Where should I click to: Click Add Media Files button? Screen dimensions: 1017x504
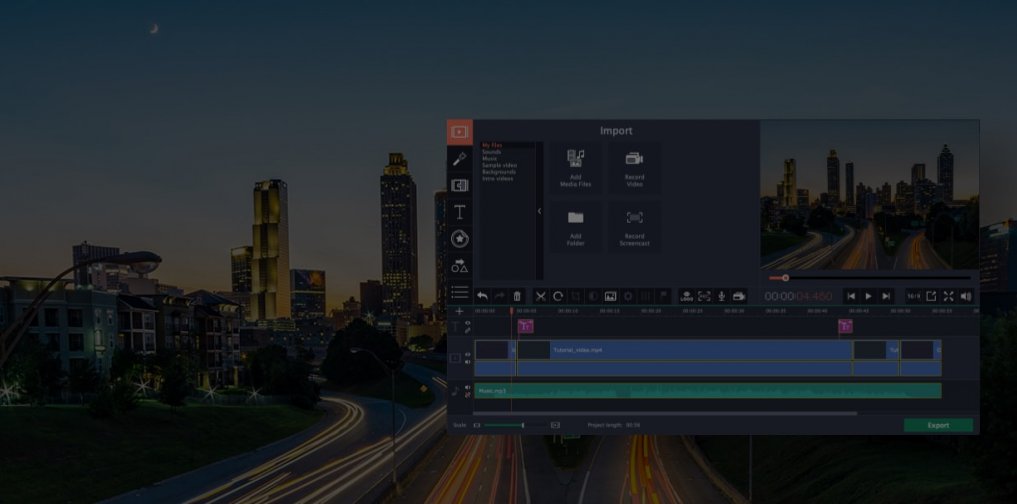pyautogui.click(x=575, y=168)
